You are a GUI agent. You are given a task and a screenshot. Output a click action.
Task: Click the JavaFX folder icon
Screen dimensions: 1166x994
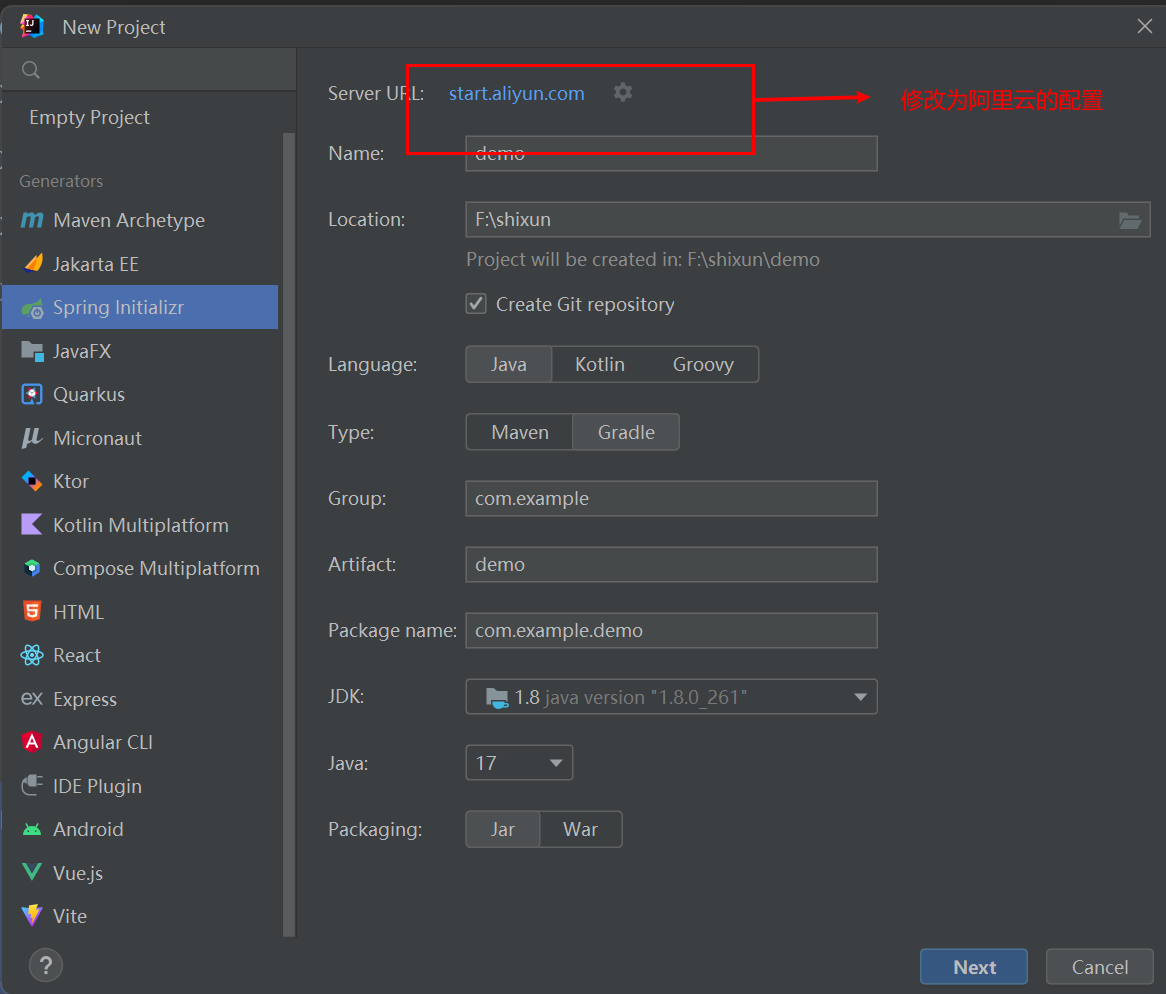[x=32, y=351]
